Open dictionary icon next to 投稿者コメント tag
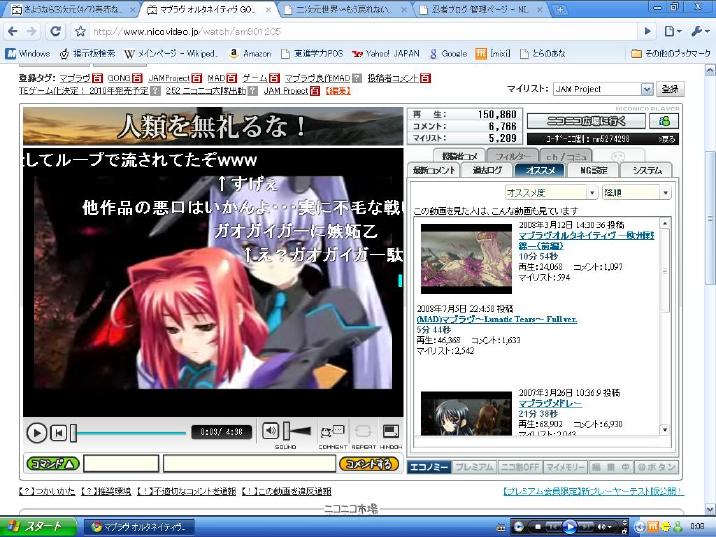716x537 pixels. (425, 79)
